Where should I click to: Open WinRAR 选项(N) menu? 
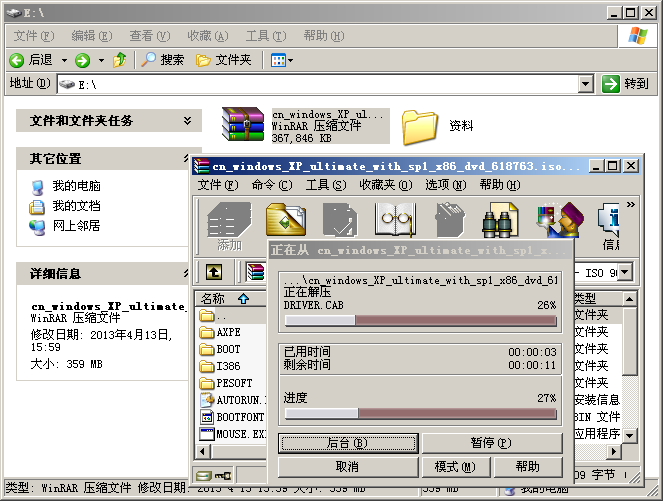click(x=446, y=185)
